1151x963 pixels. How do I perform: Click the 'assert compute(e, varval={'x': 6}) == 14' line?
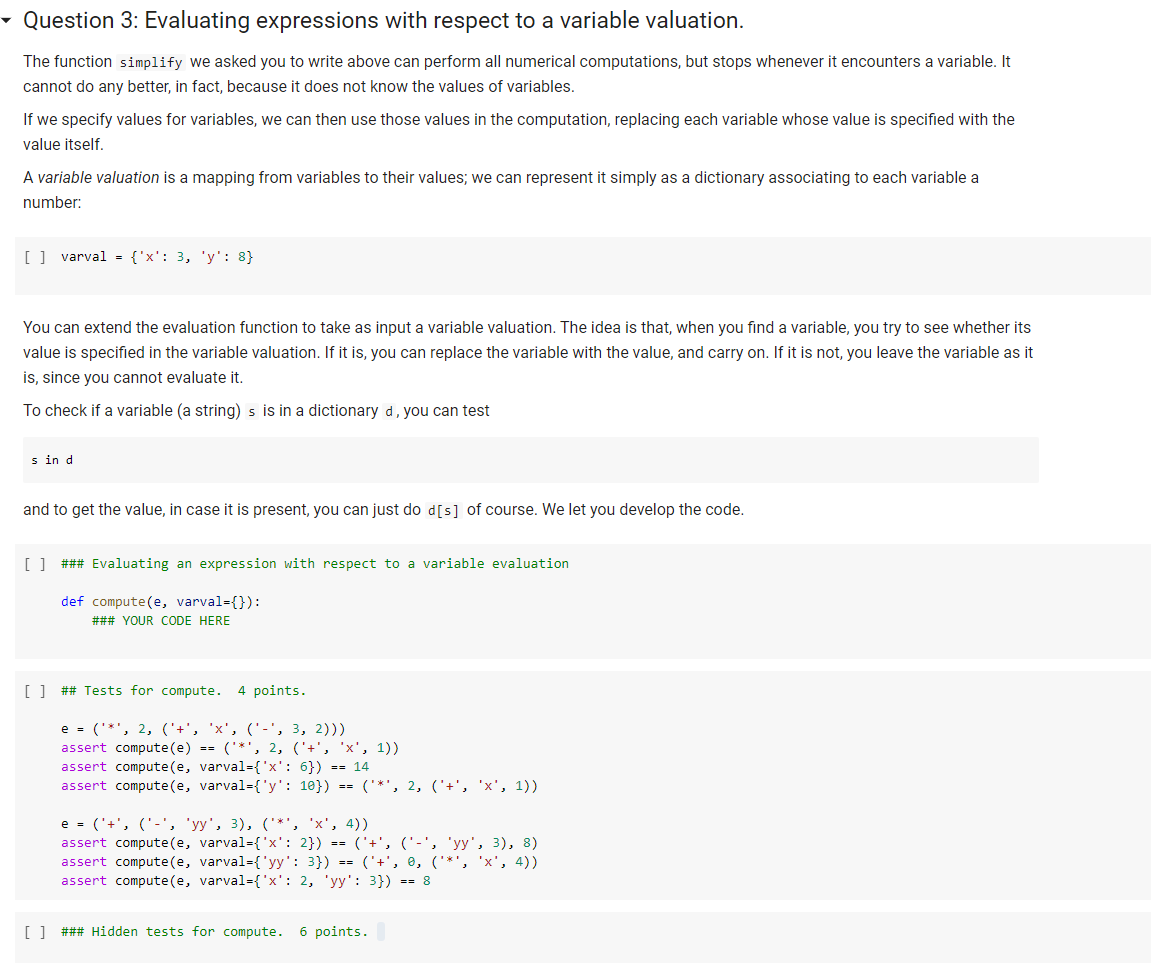(x=215, y=767)
